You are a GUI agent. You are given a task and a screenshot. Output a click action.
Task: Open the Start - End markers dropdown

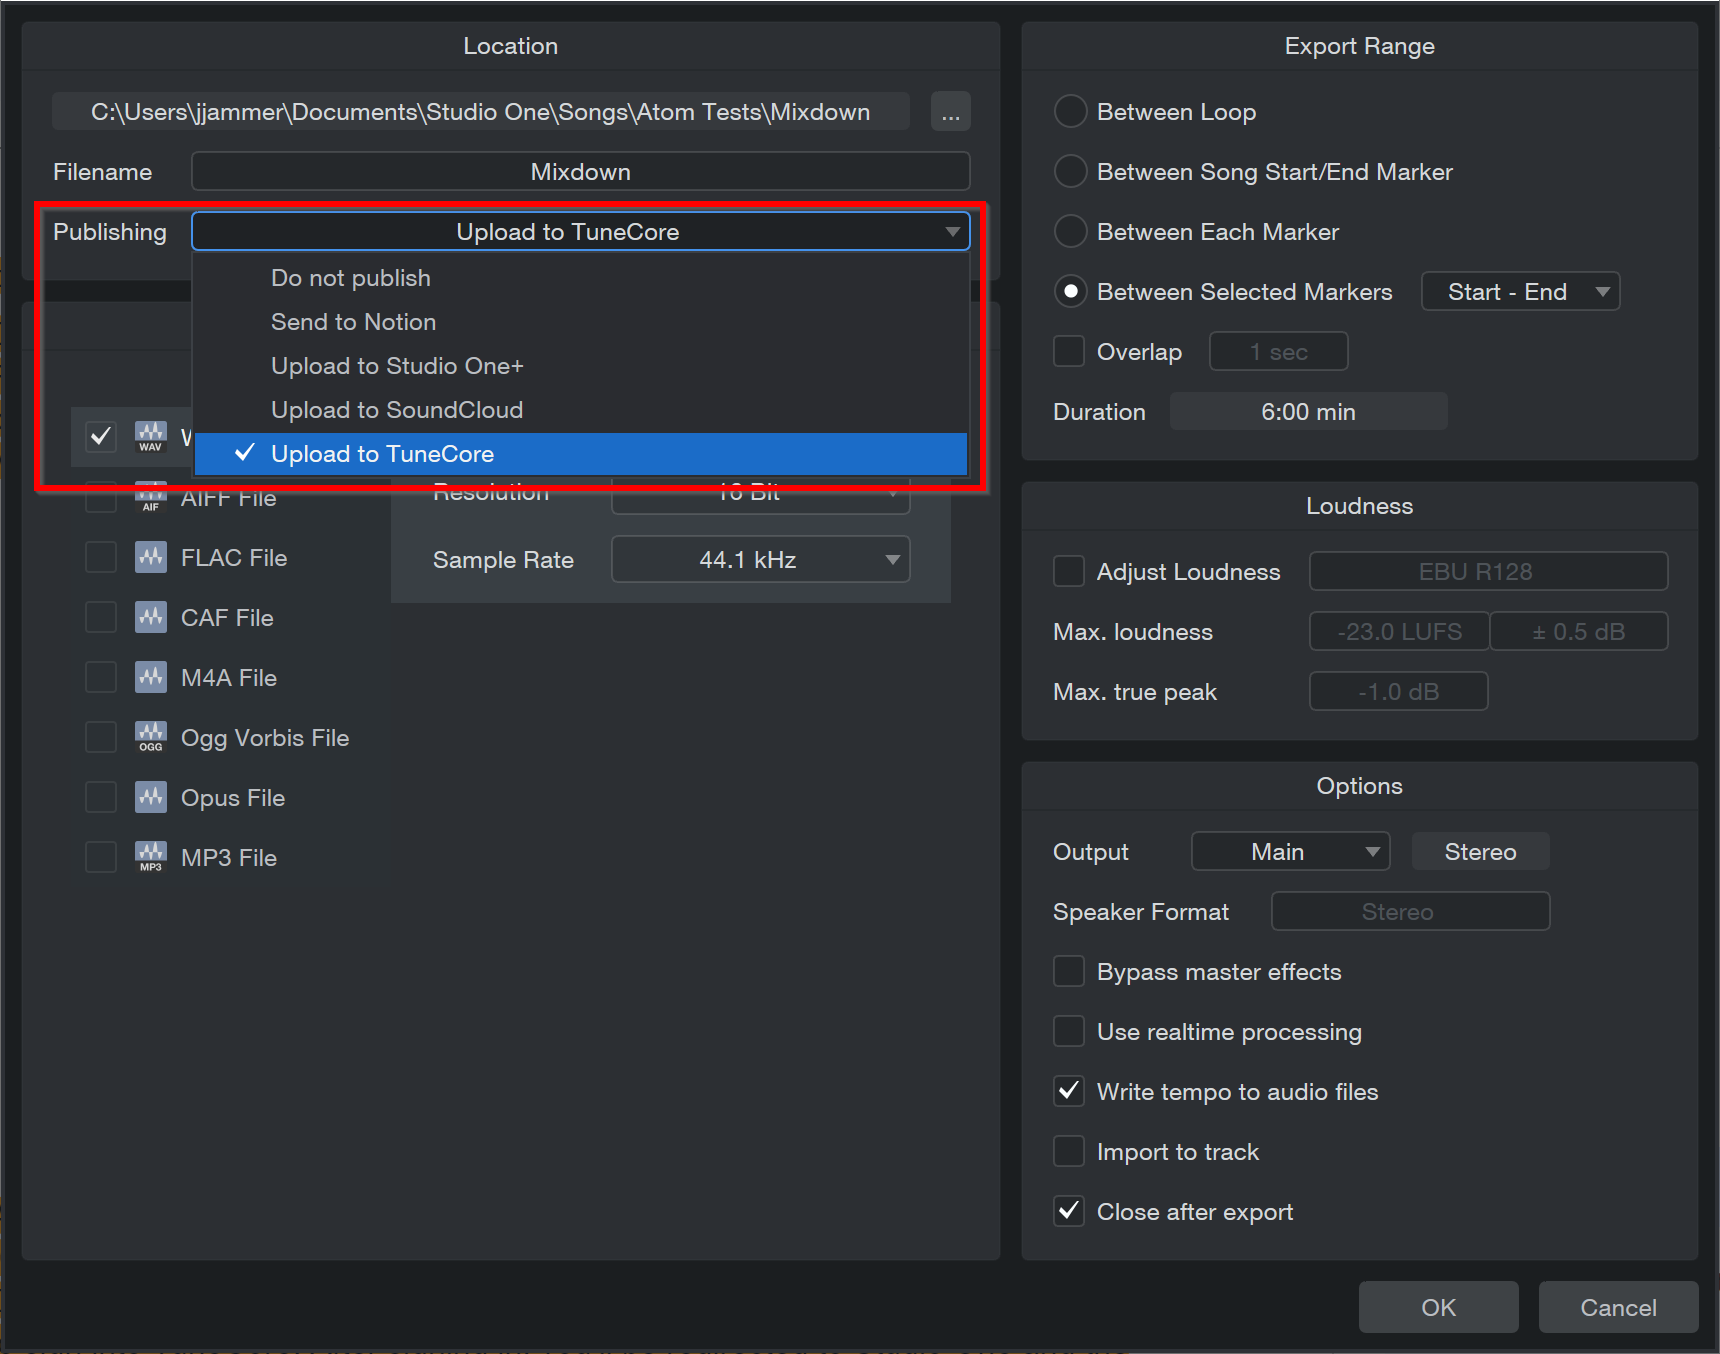click(1520, 291)
